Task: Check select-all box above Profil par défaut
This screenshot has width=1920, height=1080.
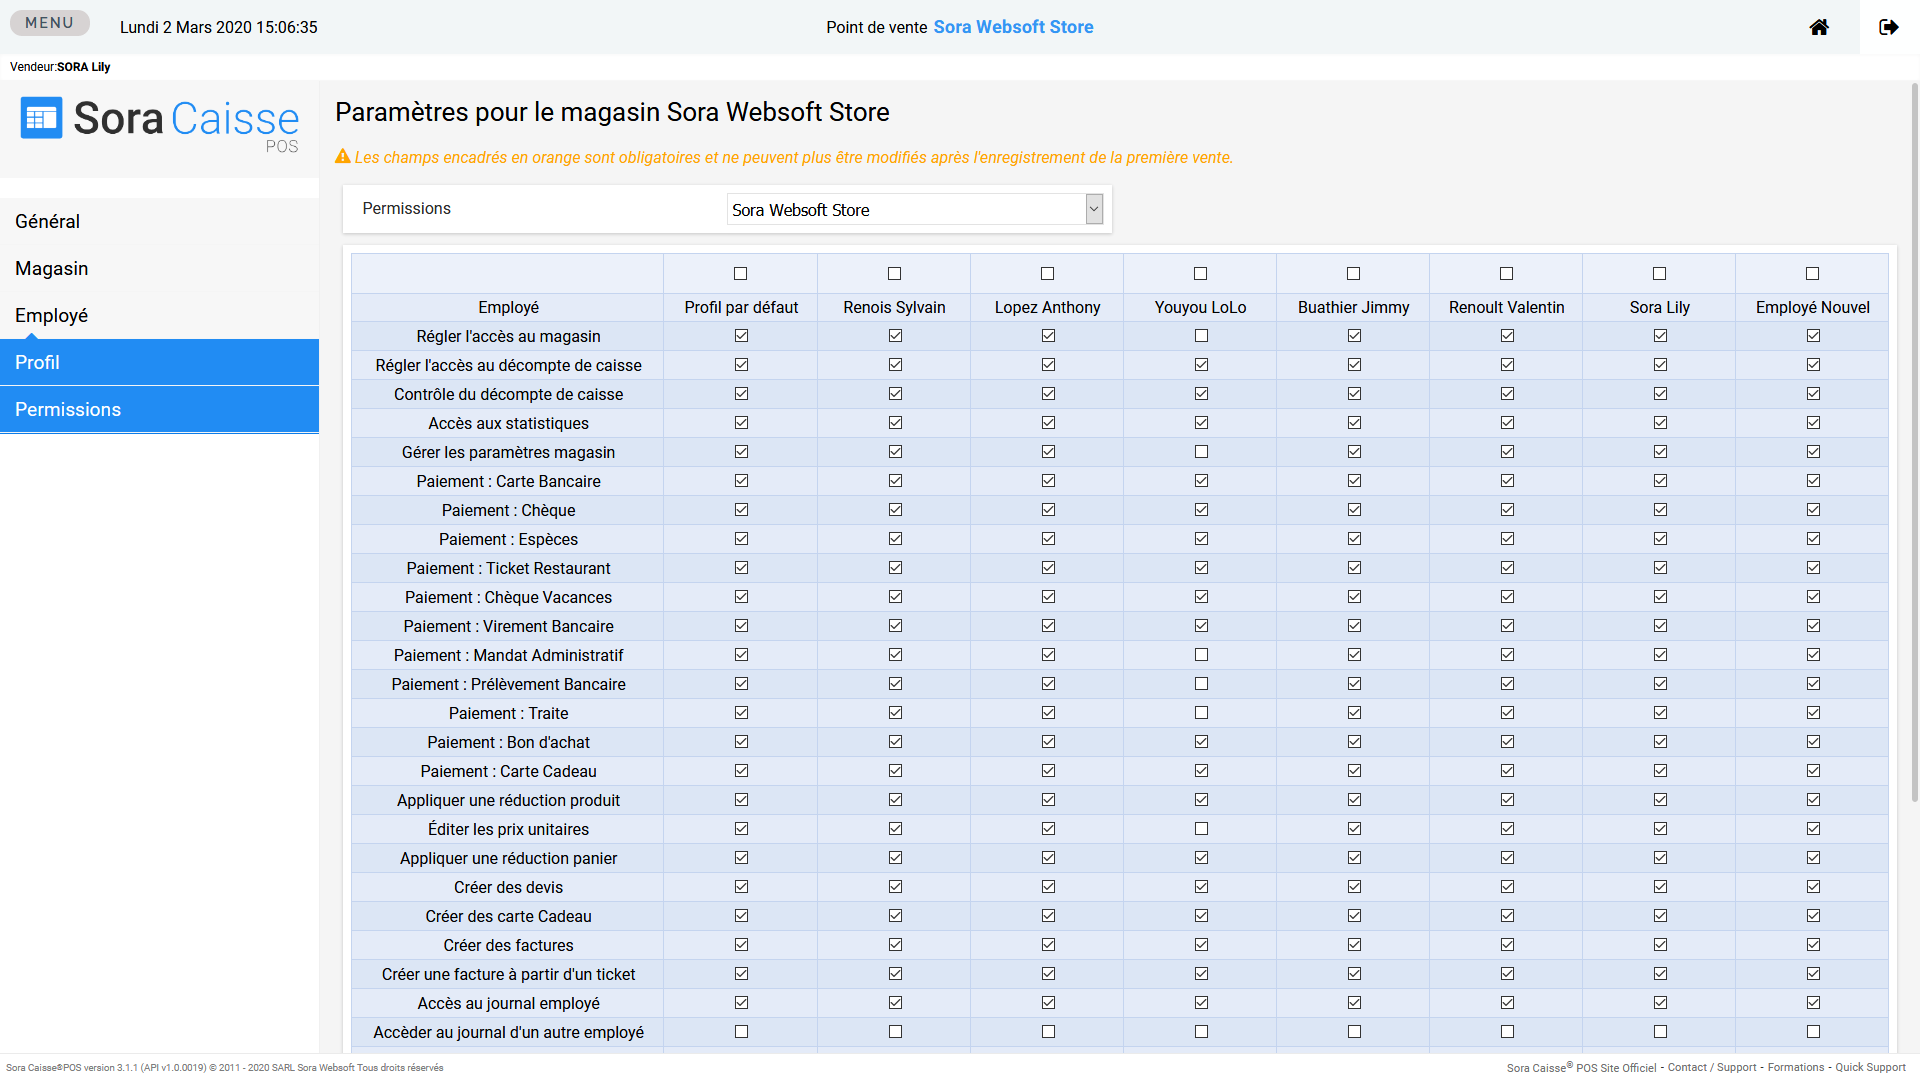Action: (741, 274)
